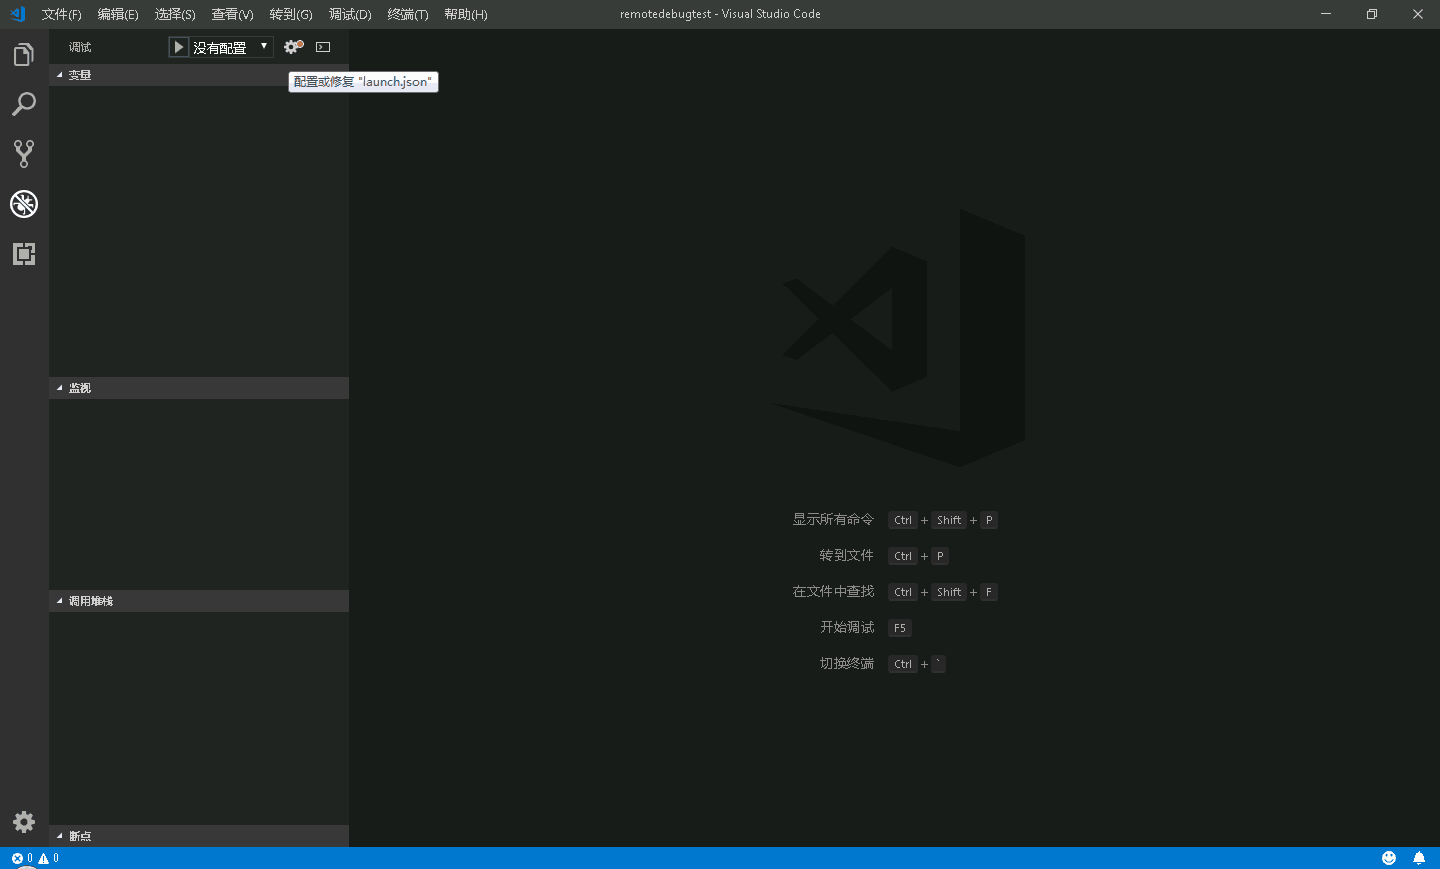This screenshot has width=1440, height=869.
Task: Open the 帮助(H) menu
Action: tap(466, 14)
